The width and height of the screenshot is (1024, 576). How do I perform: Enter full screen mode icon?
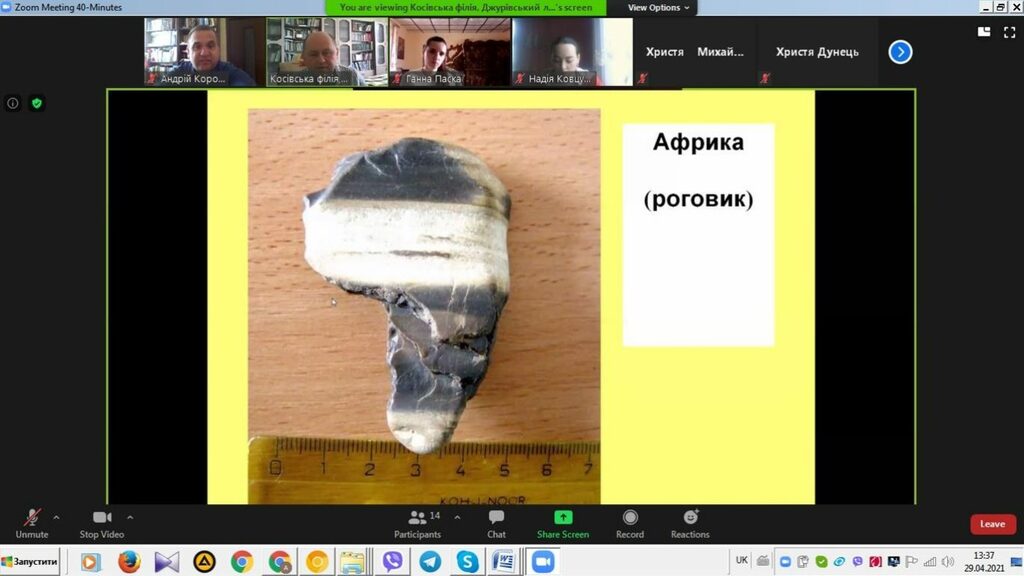(x=1007, y=32)
